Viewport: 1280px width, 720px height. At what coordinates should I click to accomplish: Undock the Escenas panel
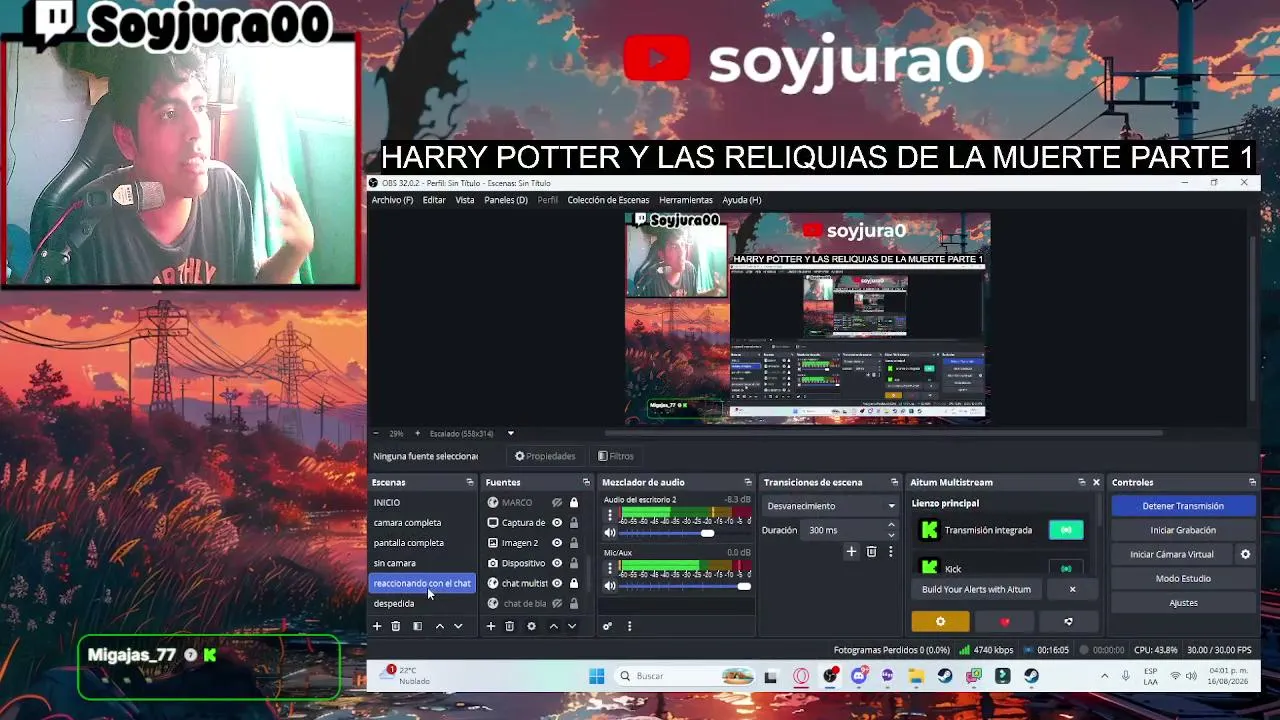tap(470, 482)
